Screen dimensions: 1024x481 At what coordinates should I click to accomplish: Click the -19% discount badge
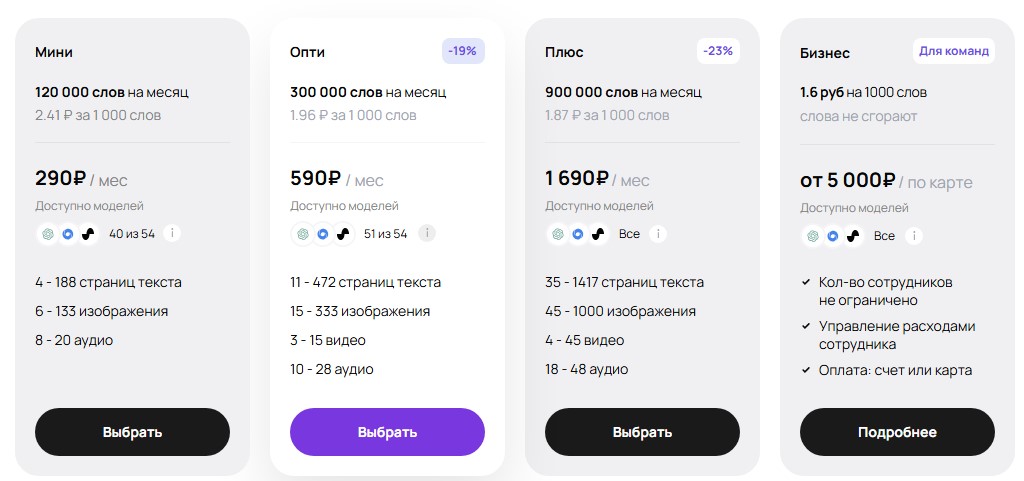click(463, 51)
